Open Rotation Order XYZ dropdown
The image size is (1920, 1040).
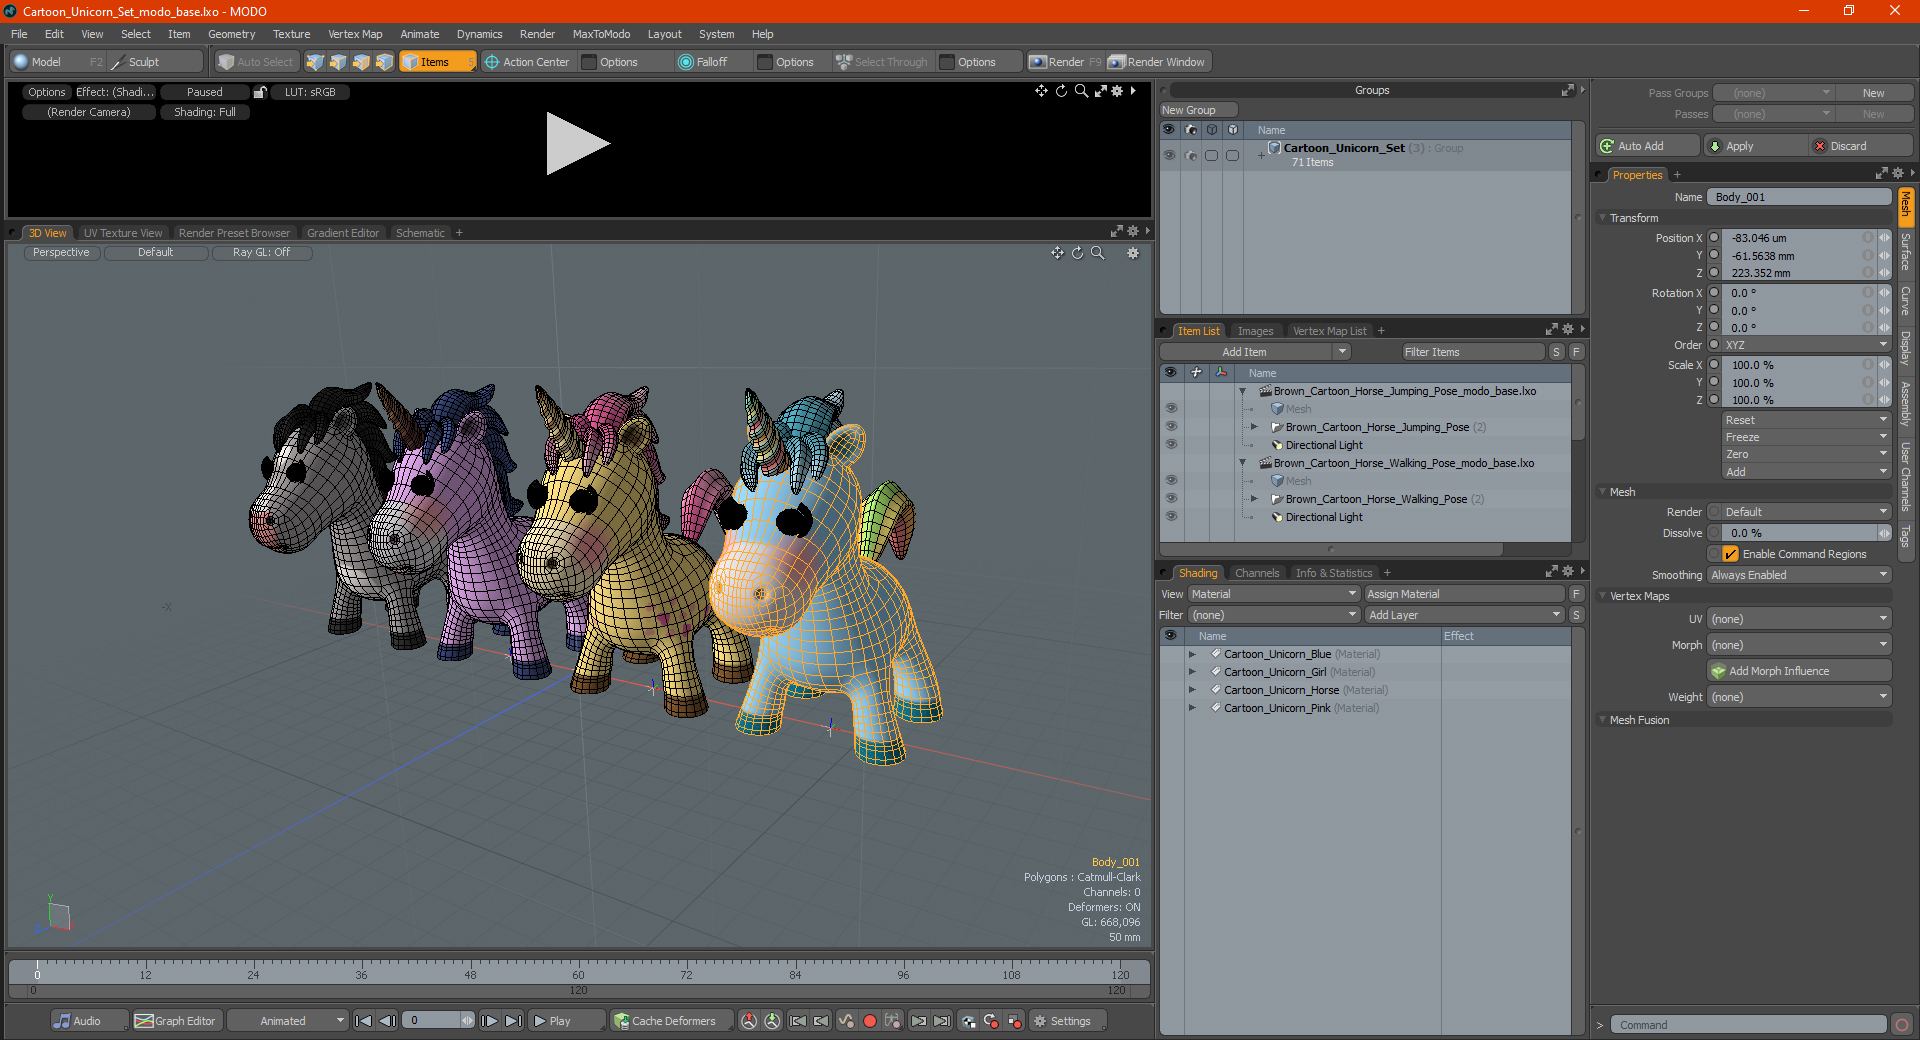pyautogui.click(x=1806, y=345)
